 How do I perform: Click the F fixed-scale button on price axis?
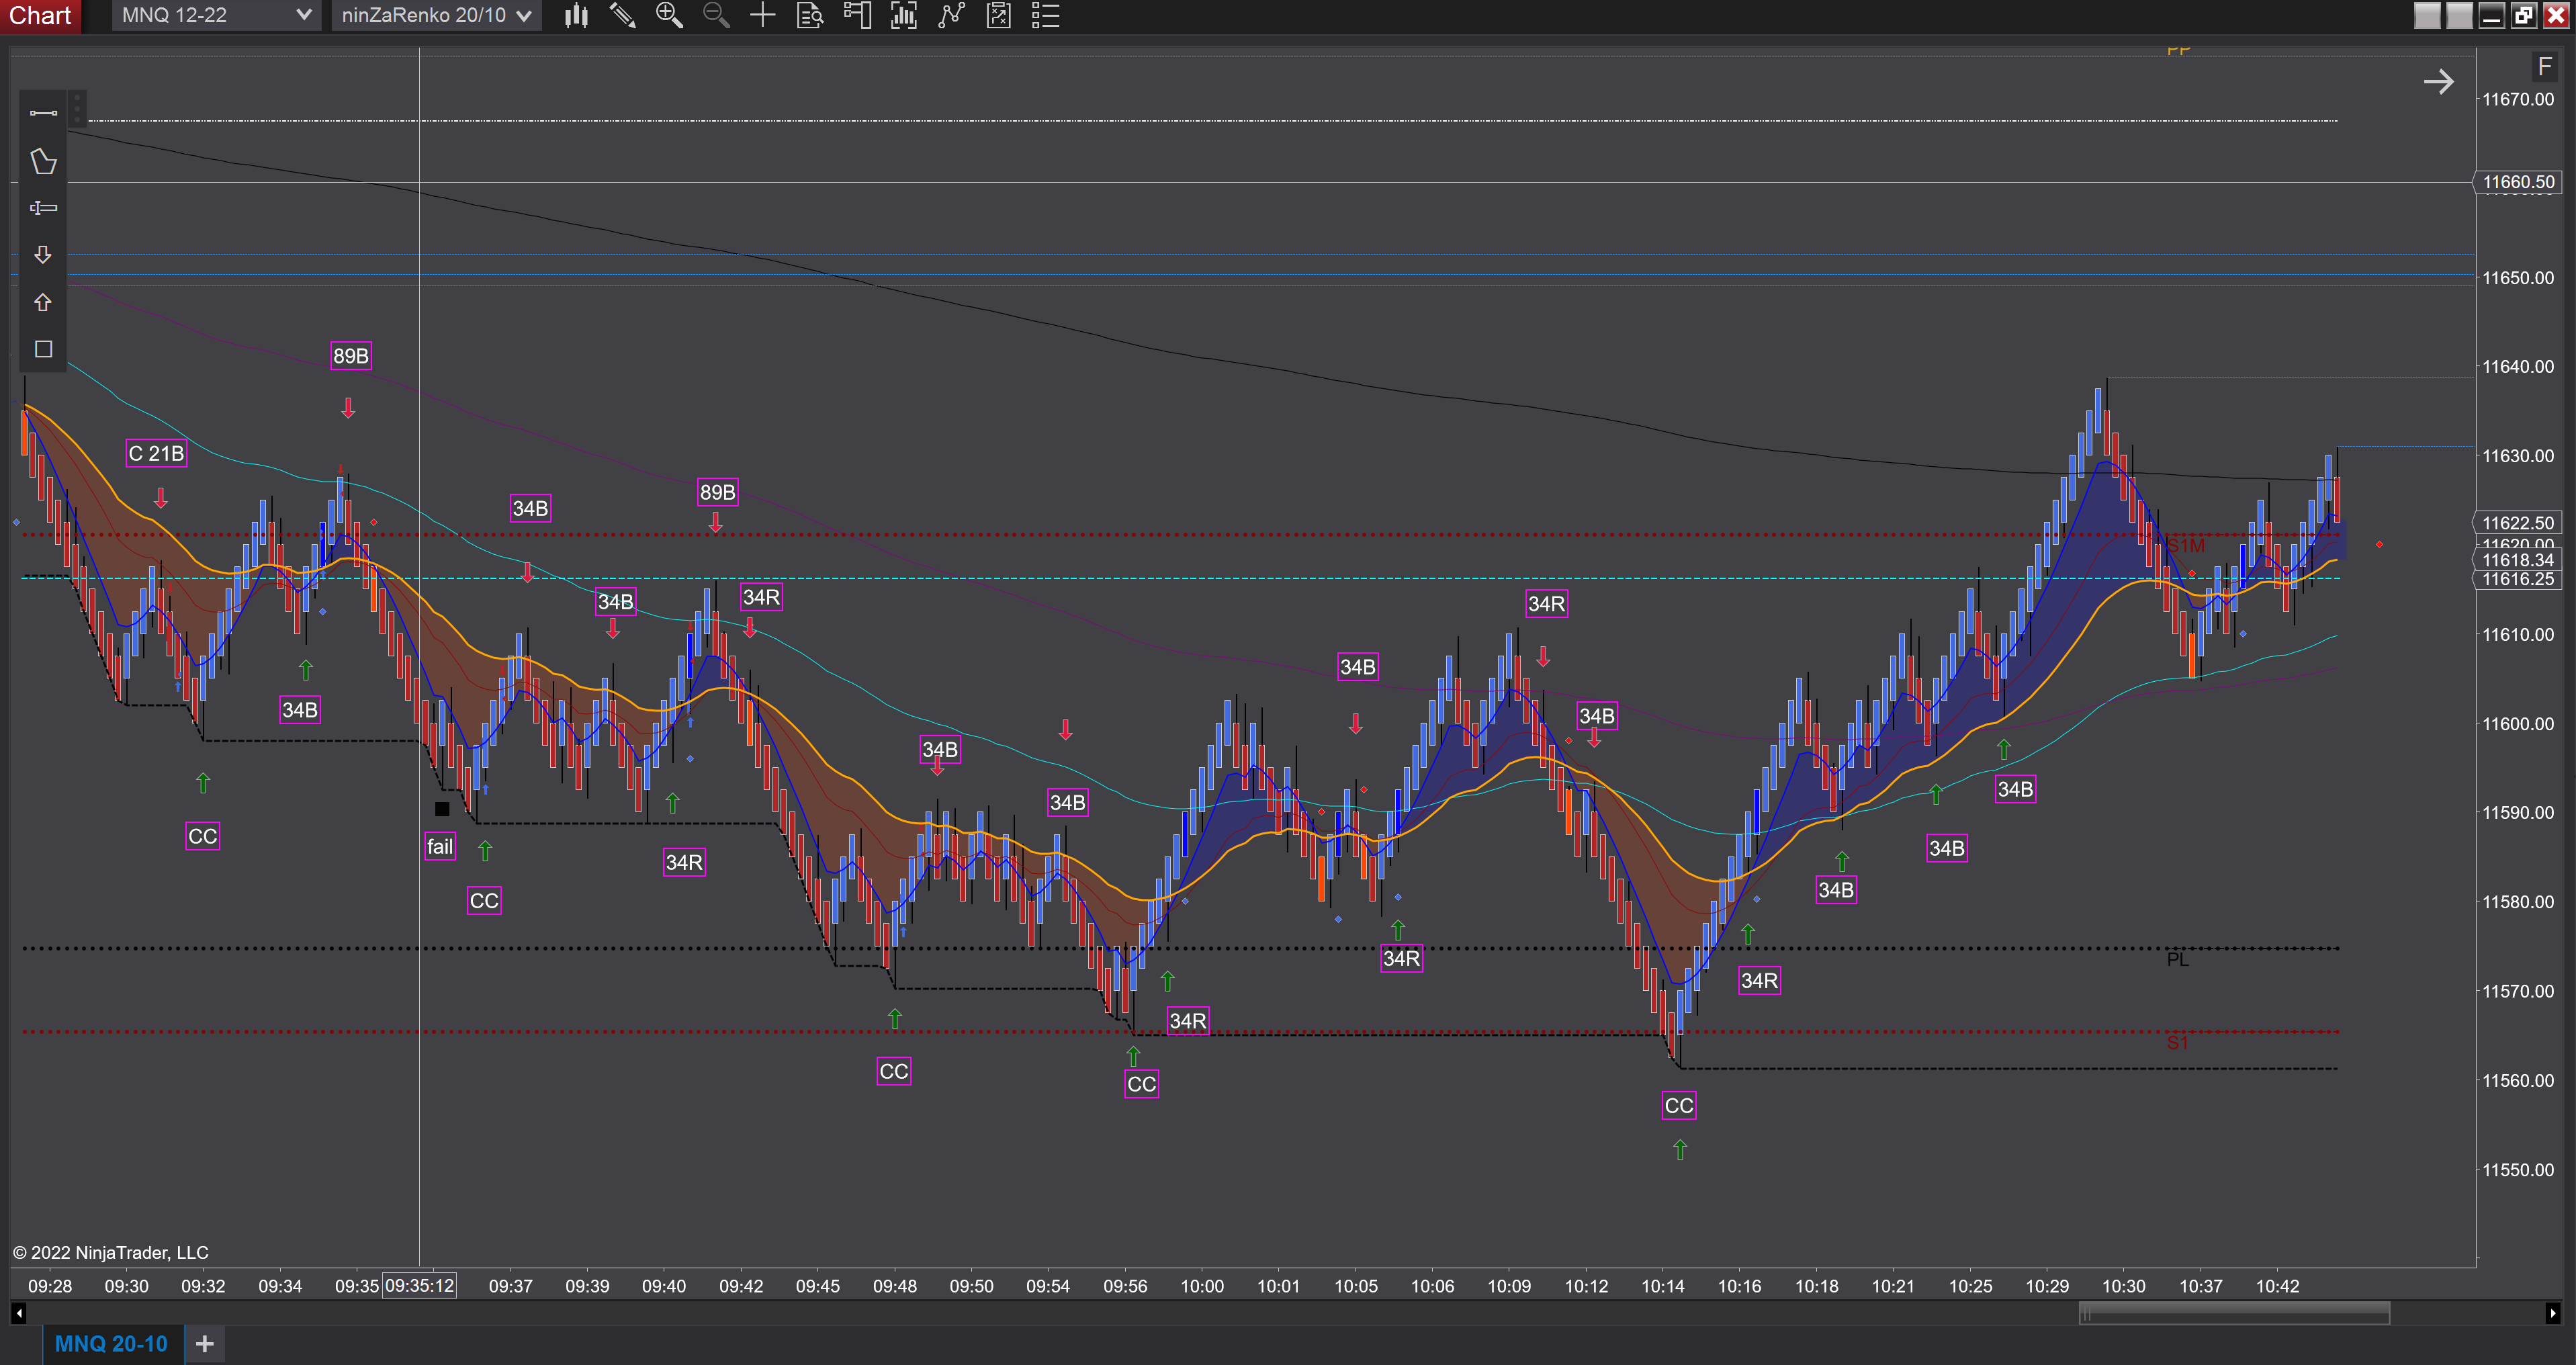[x=2545, y=67]
